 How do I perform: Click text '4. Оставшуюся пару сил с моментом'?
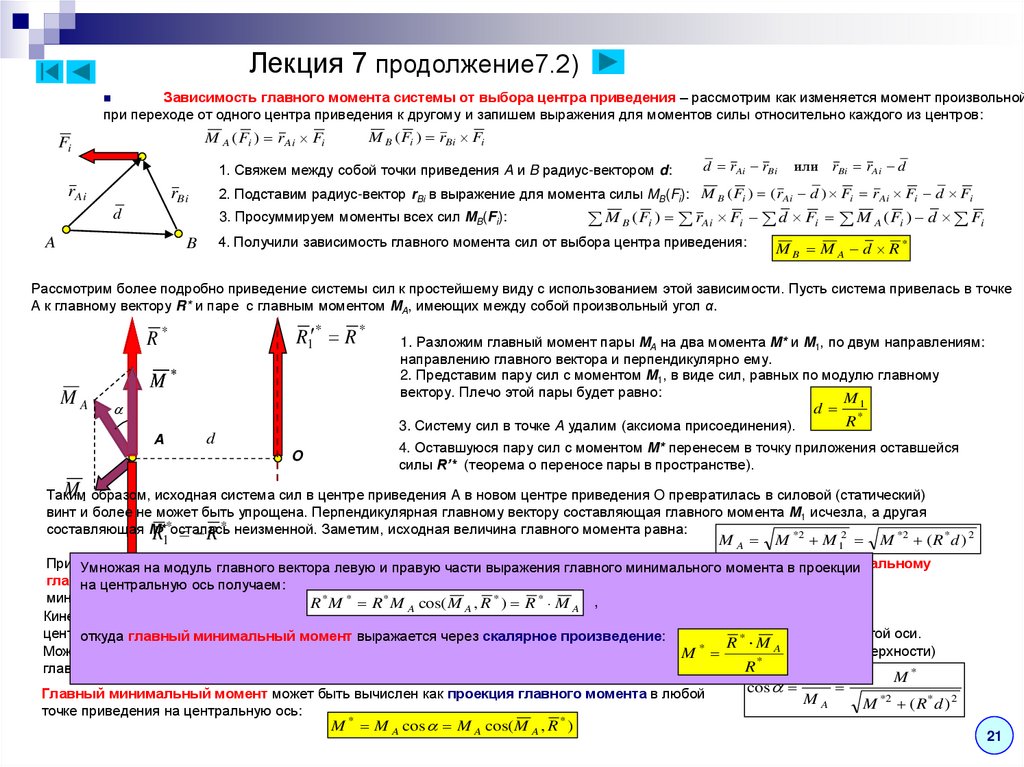[x=679, y=456]
